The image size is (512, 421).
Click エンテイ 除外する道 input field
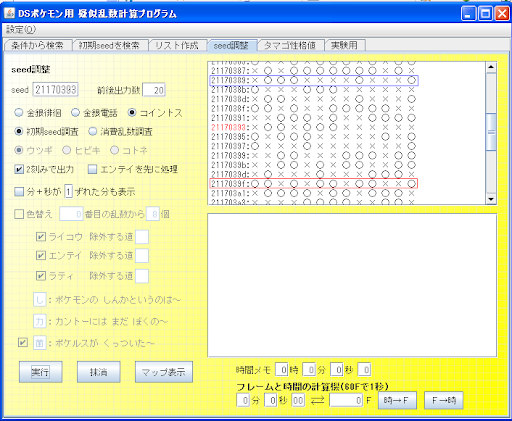coord(142,256)
